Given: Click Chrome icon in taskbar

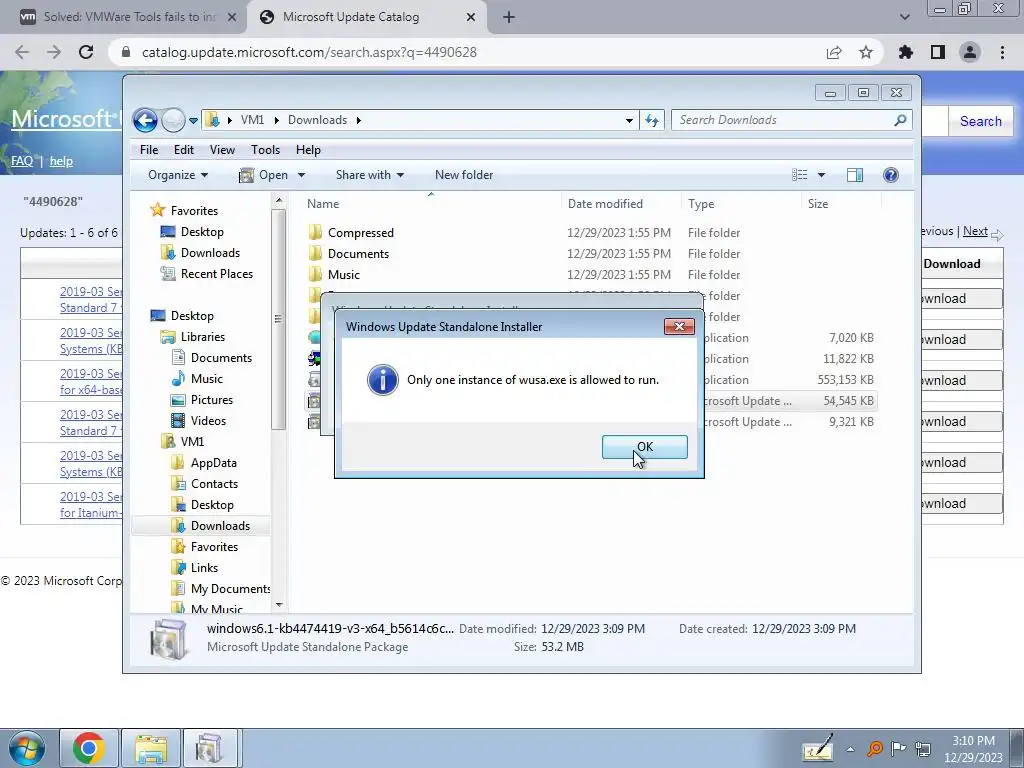Looking at the screenshot, I should pos(88,748).
